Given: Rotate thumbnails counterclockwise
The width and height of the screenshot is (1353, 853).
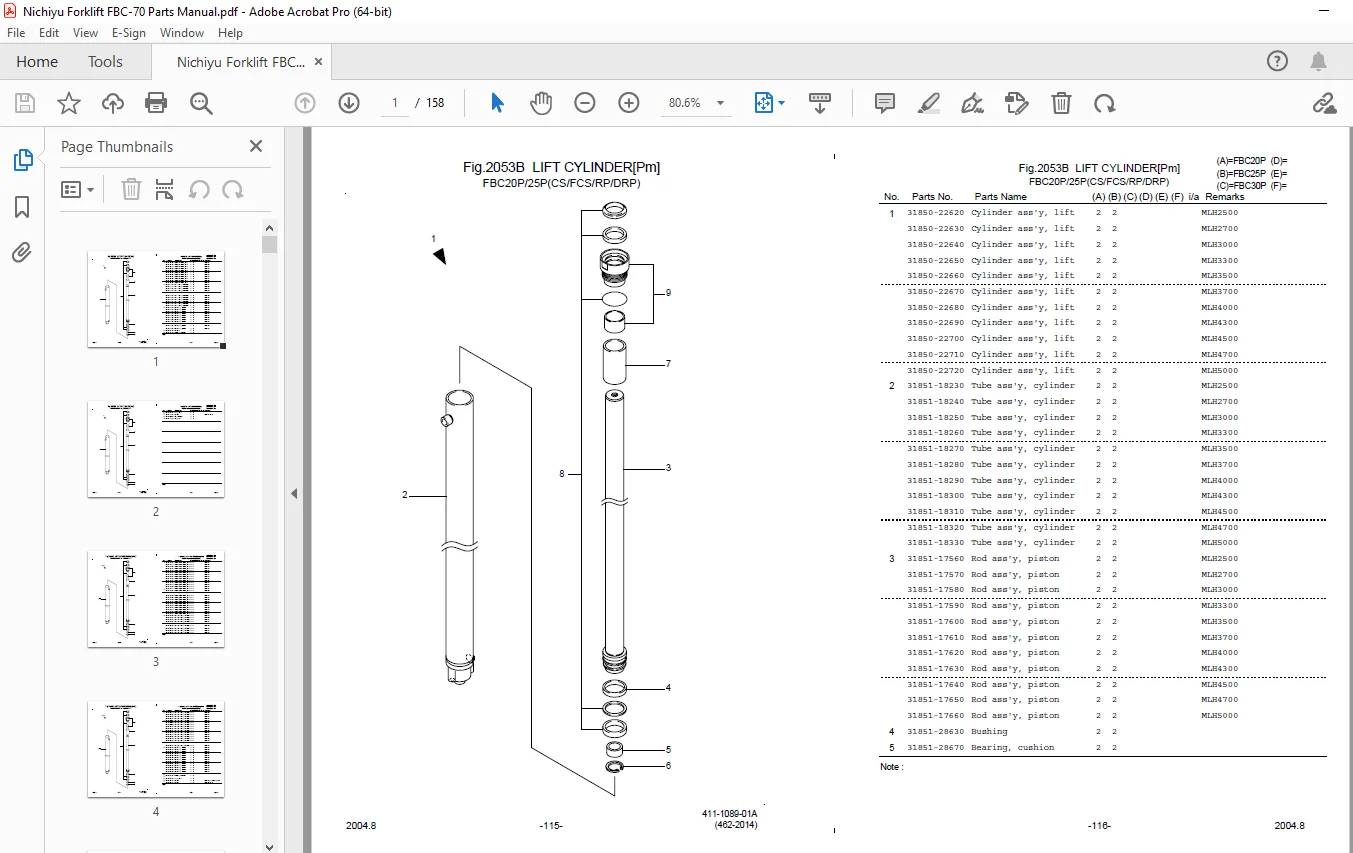Looking at the screenshot, I should click(x=199, y=189).
